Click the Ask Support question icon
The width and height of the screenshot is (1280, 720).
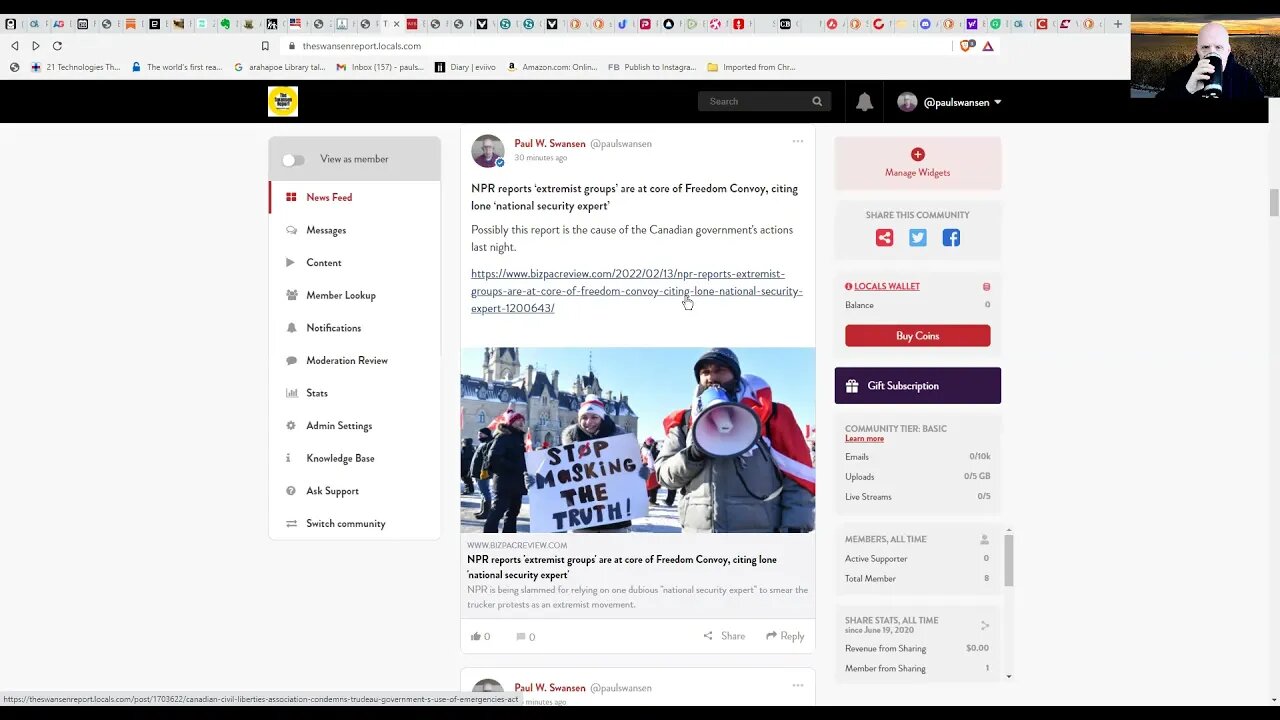tap(291, 491)
